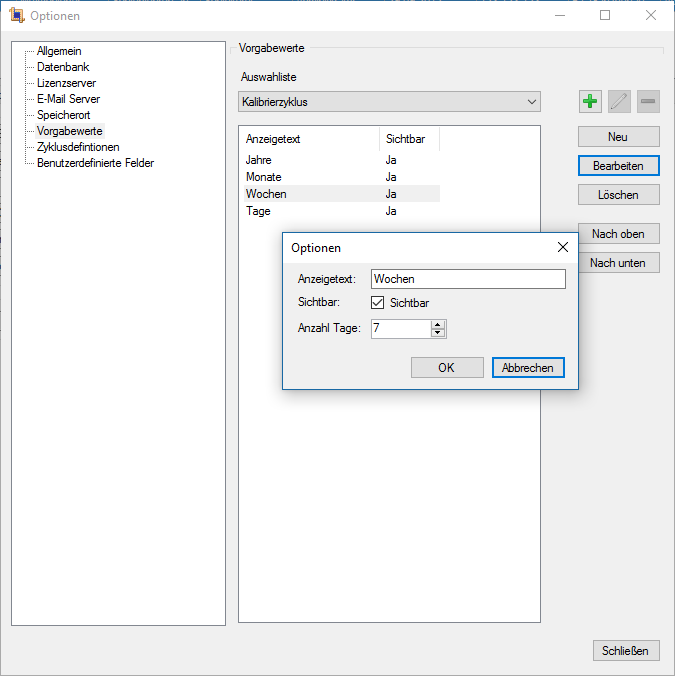This screenshot has height=676, width=675.
Task: Click the minus remove icon
Action: point(648,101)
